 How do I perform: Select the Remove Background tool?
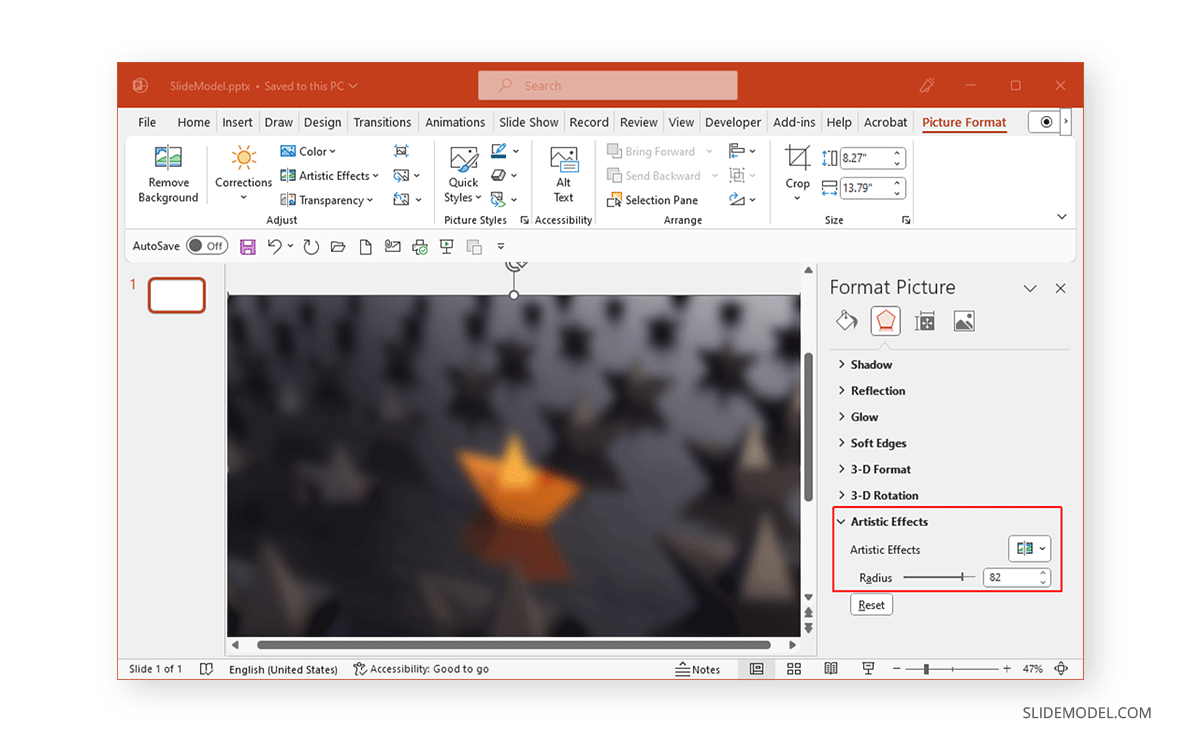pyautogui.click(x=167, y=174)
